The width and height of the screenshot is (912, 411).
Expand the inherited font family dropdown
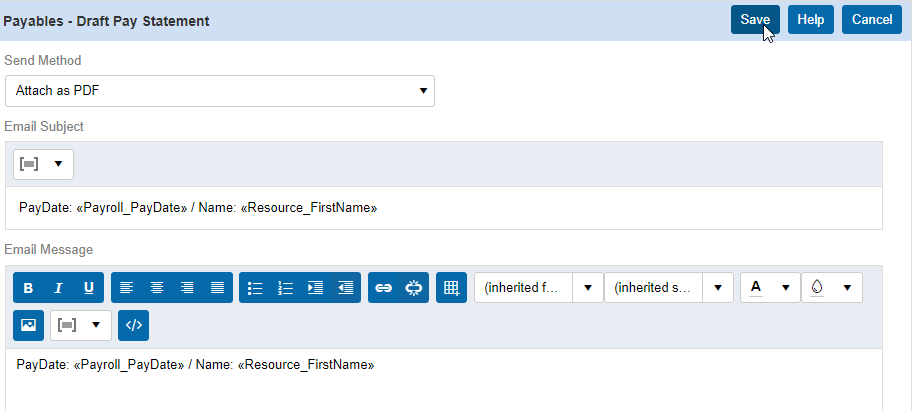pos(587,288)
